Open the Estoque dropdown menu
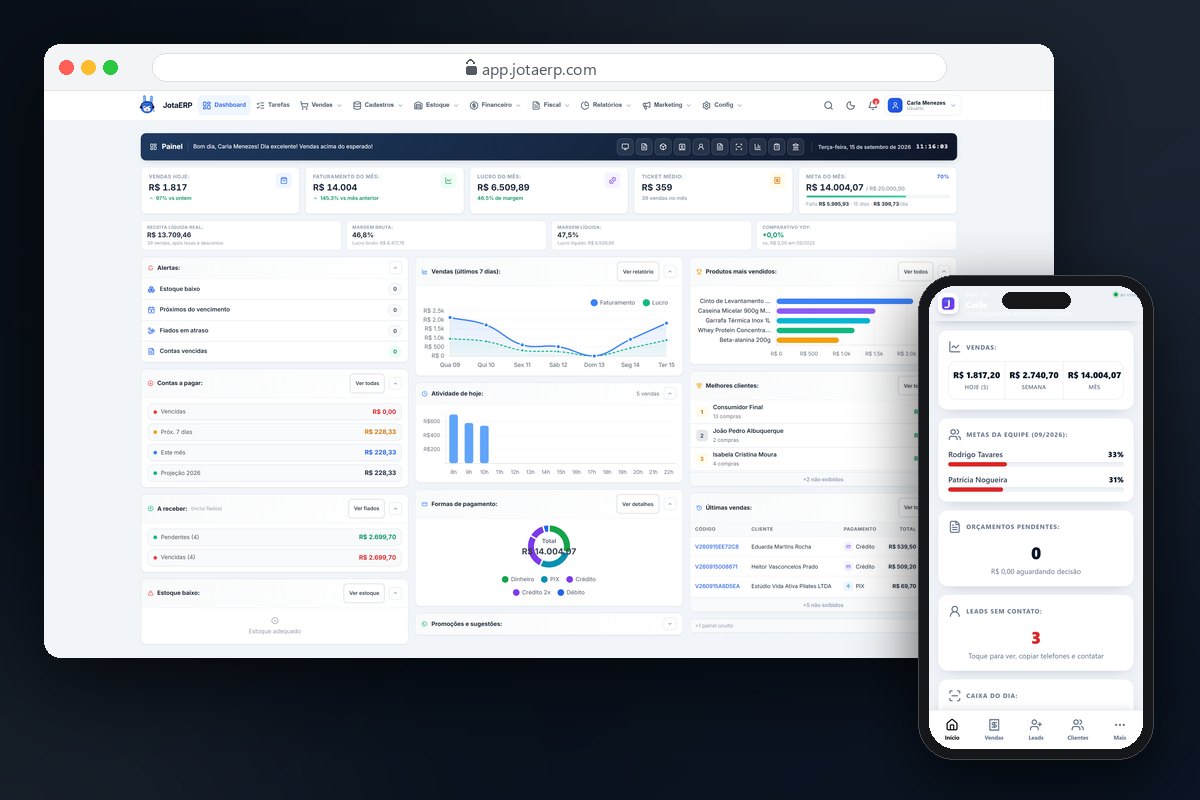Screen dimensions: 1200x800 437,105
